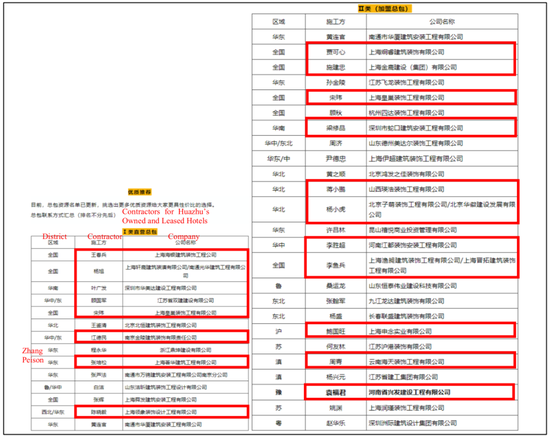Click company '江苏飞龙装饰工程有限公司'
550x437 pixels.
[407, 82]
